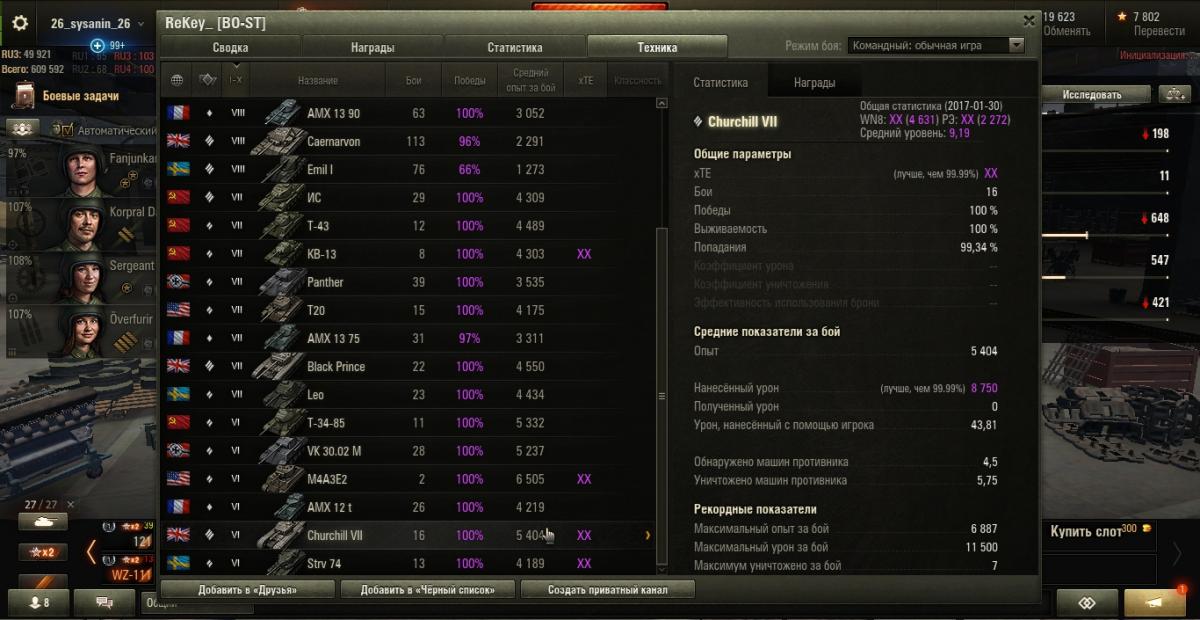This screenshot has height=620, width=1200.
Task: Expand the 26_sysanin_26 account menu
Action: (91, 24)
